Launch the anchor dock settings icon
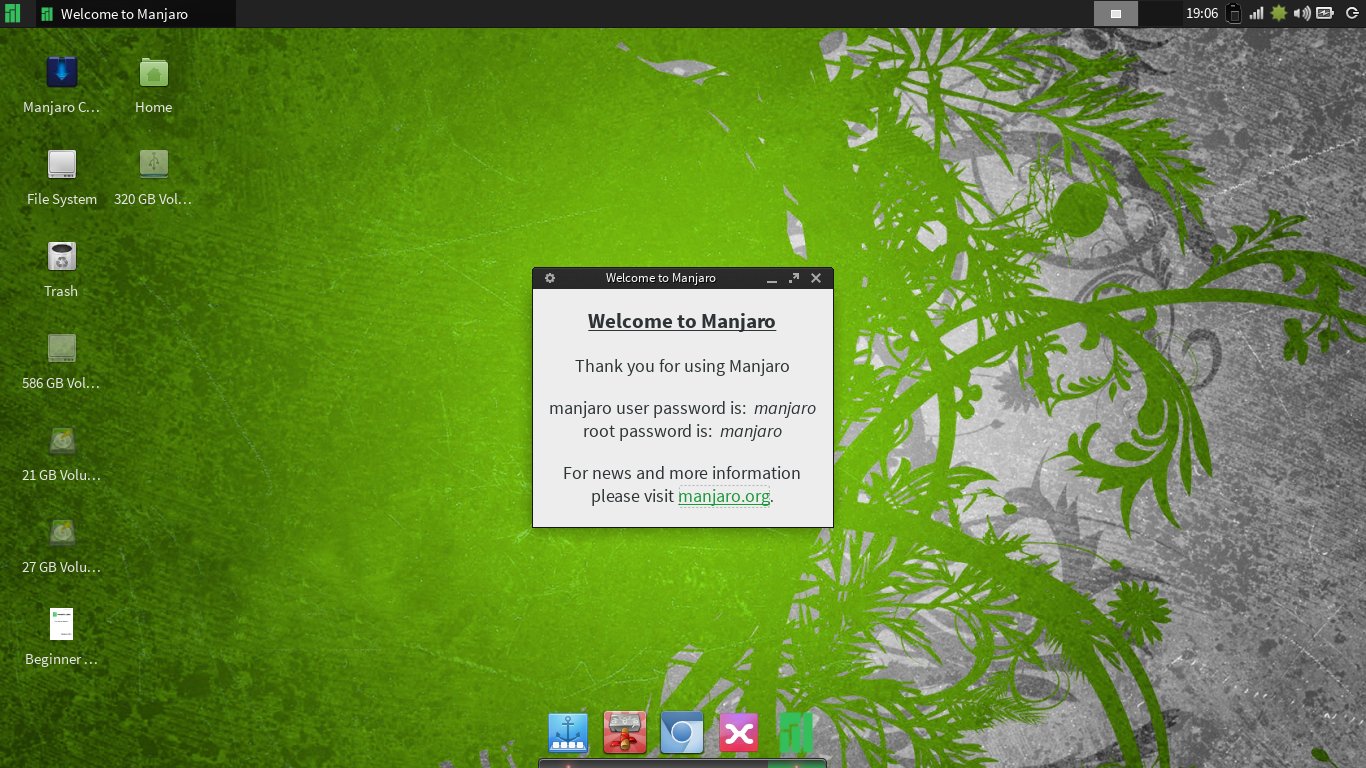The width and height of the screenshot is (1366, 768). [568, 733]
